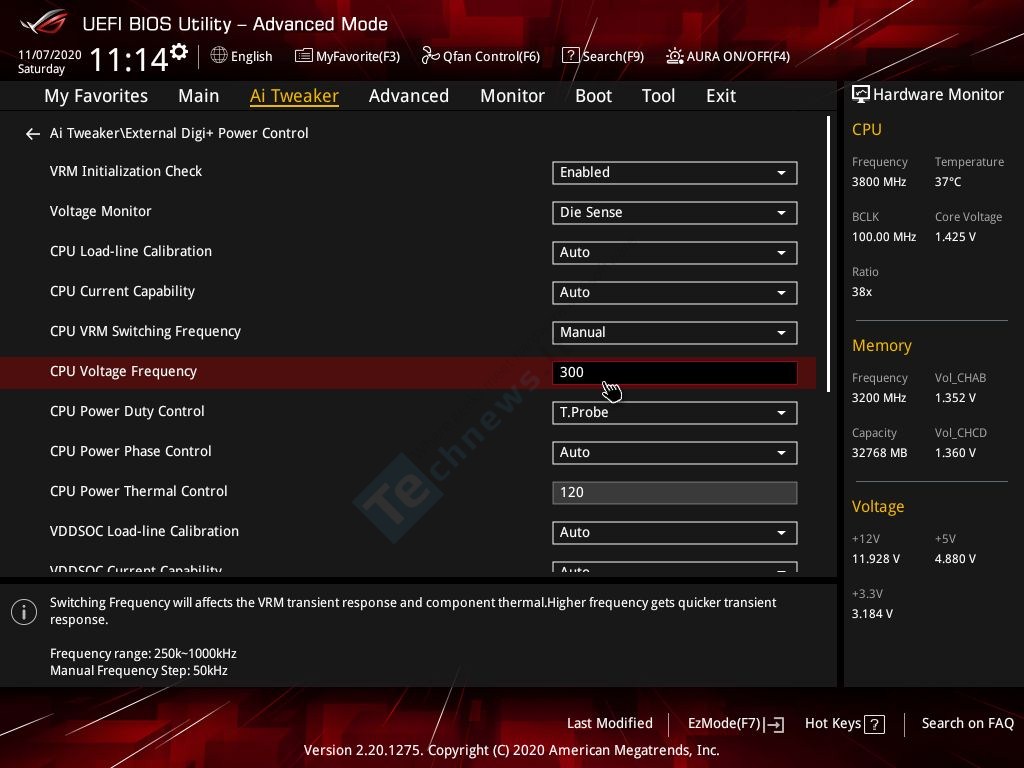Open Qfan Control(F6)
This screenshot has height=768, width=1024.
[491, 56]
